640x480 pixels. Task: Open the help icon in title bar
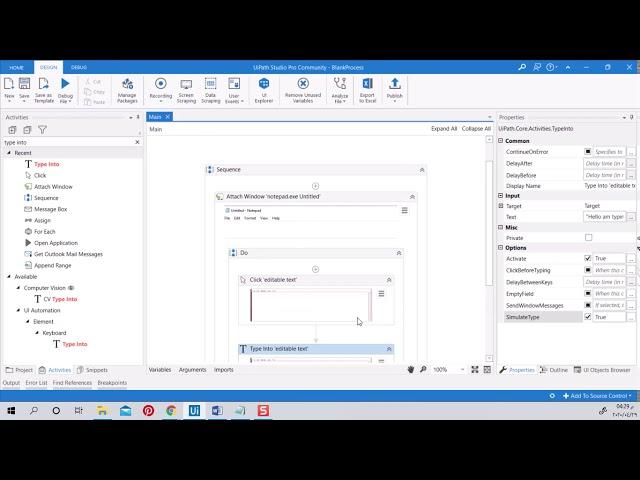coord(550,67)
